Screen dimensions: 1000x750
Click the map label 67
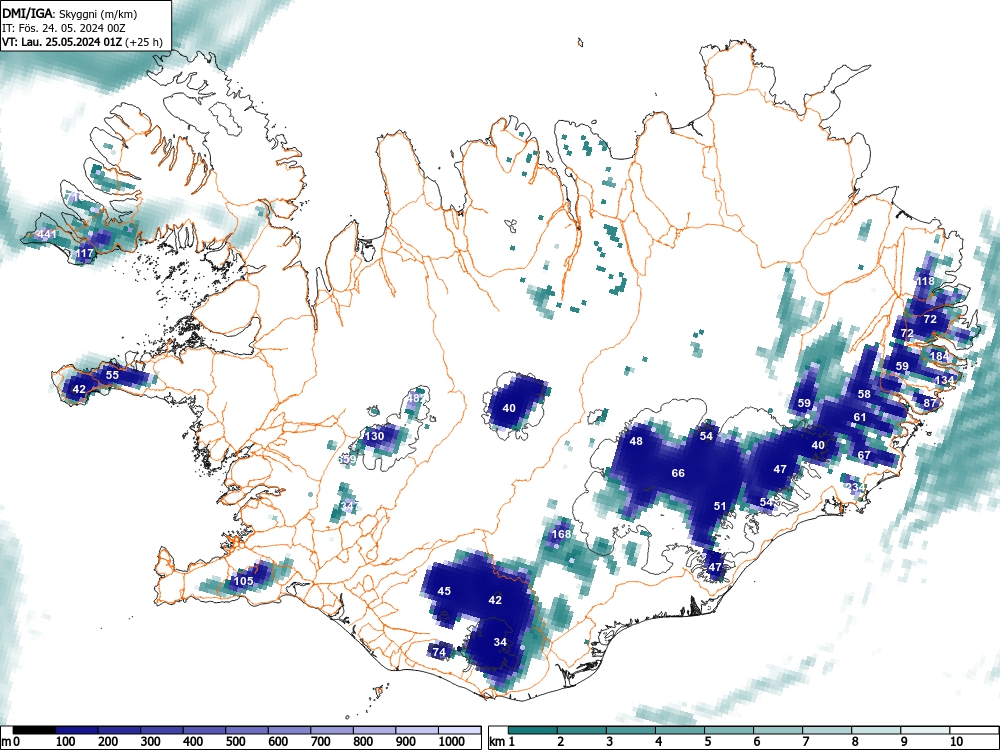click(x=864, y=455)
